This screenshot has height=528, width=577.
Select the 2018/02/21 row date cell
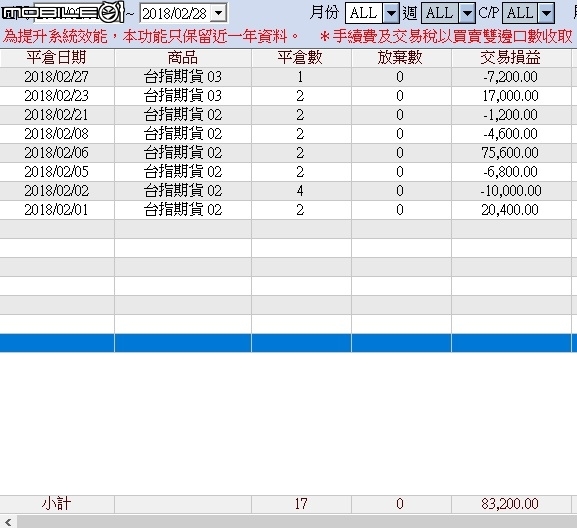[57, 115]
